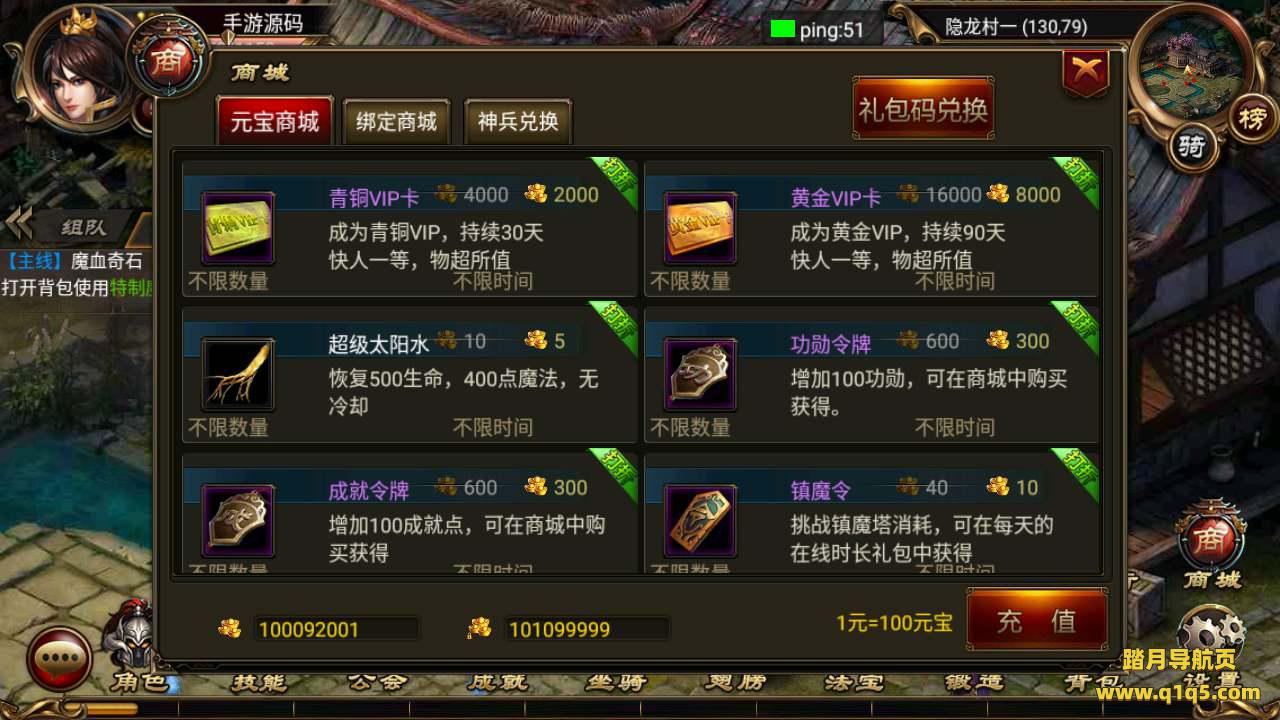Collapse the 组队 panel with double arrow

click(20, 225)
